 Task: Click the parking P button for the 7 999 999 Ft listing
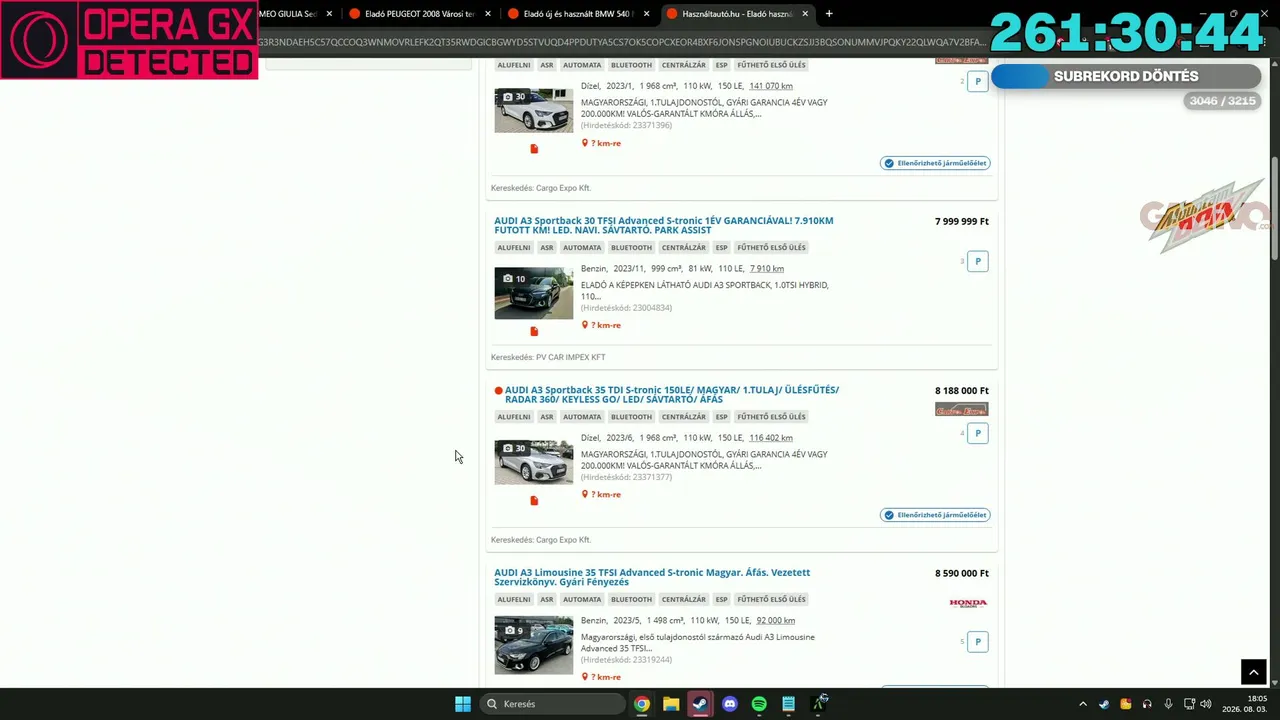coord(978,261)
